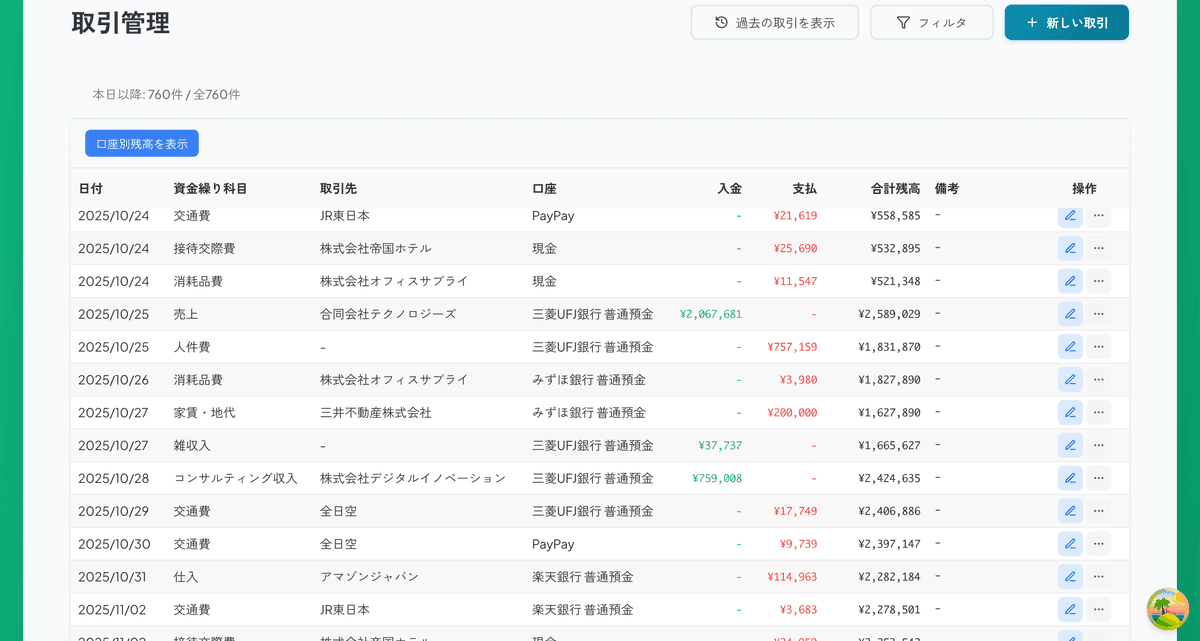This screenshot has width=1200, height=641.
Task: Click the 取引先 column header
Action: coord(338,188)
